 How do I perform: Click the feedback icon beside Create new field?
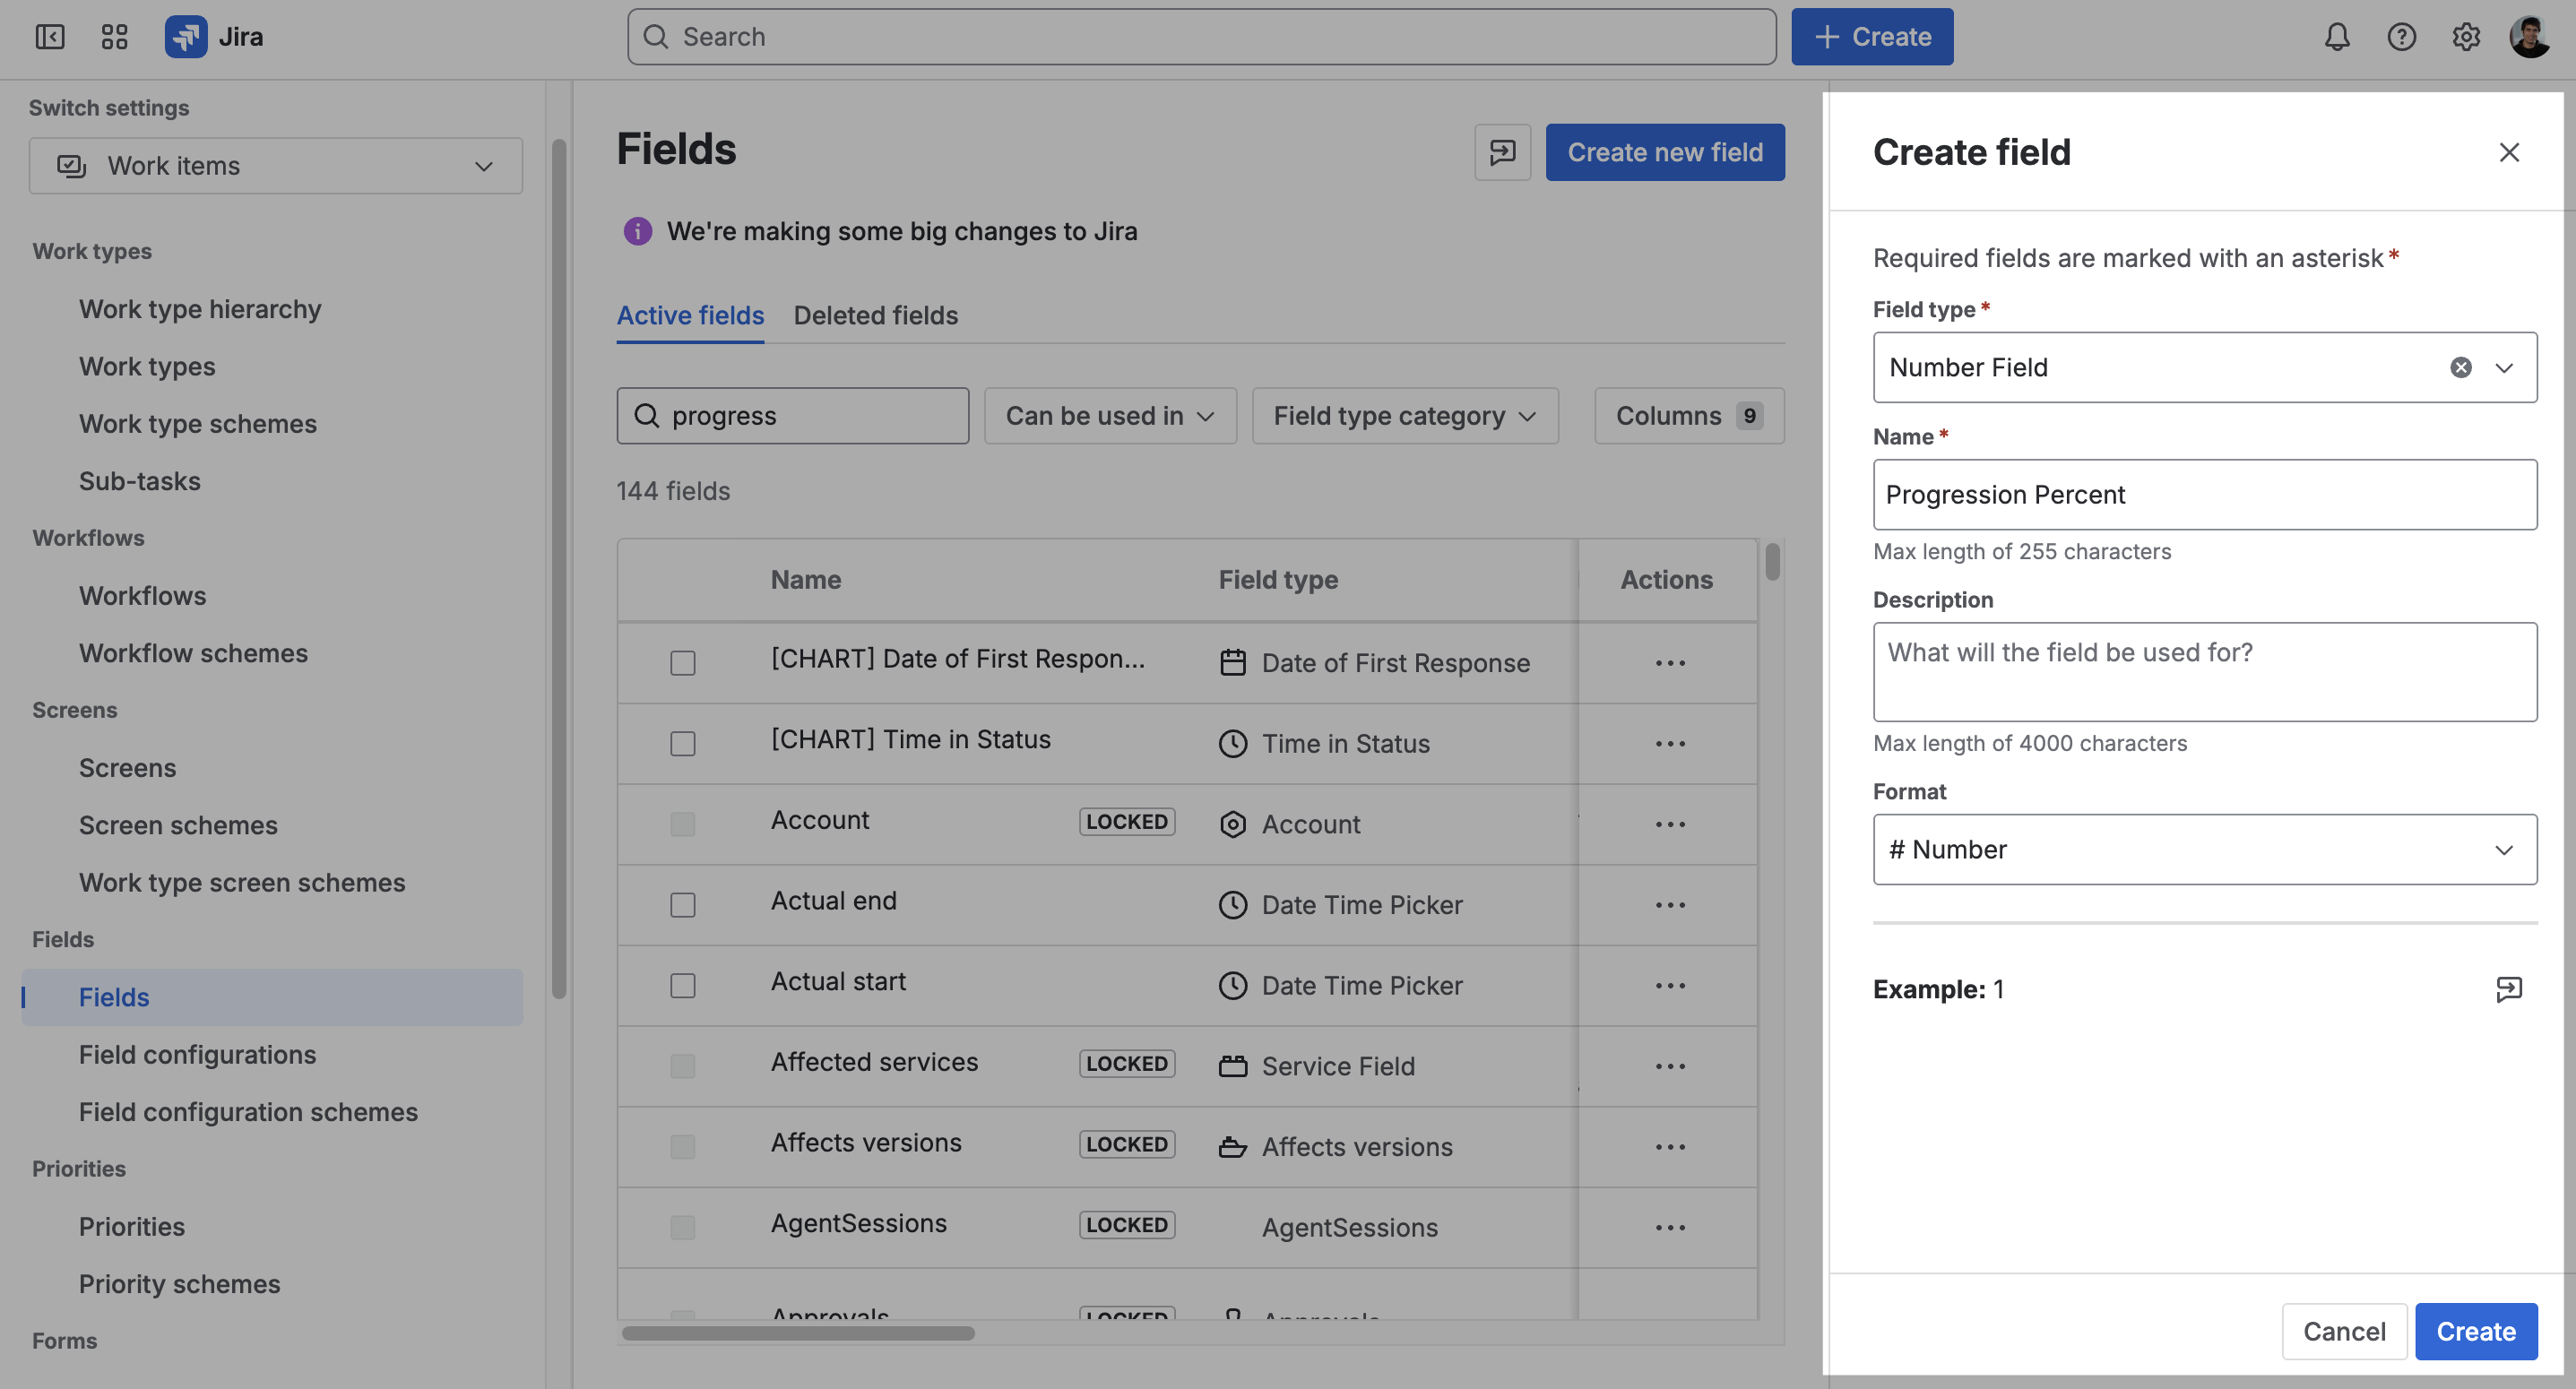[x=1502, y=152]
